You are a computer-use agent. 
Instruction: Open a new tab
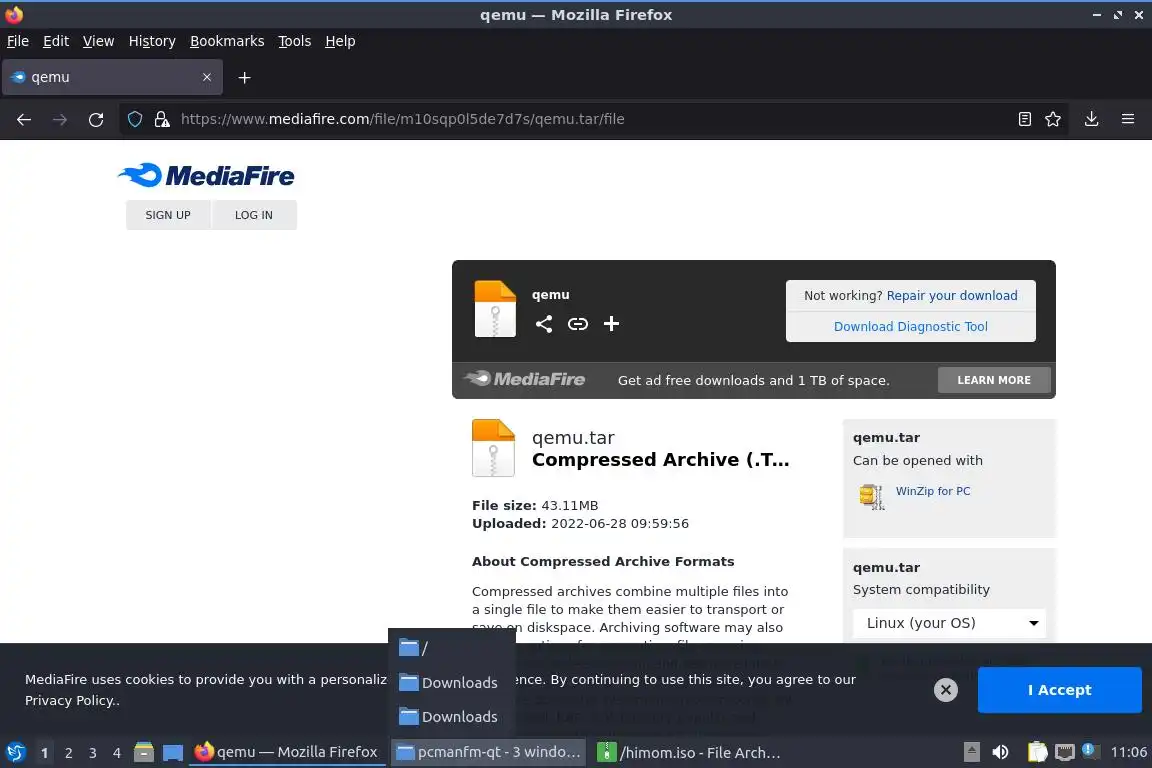tap(245, 77)
